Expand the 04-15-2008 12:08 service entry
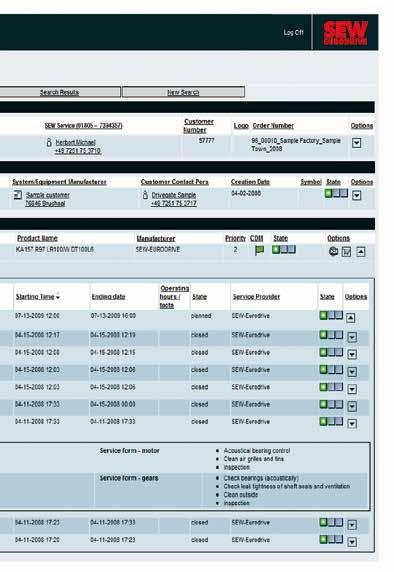The width and height of the screenshot is (394, 572). [352, 354]
